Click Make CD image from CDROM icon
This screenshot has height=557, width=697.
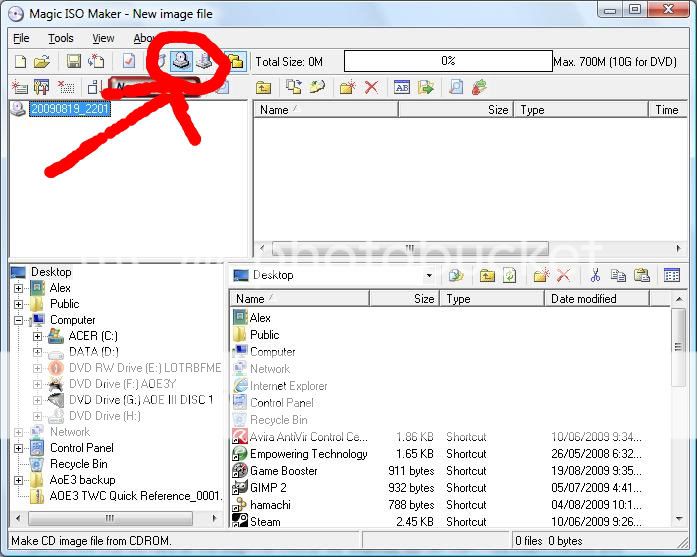pos(181,61)
